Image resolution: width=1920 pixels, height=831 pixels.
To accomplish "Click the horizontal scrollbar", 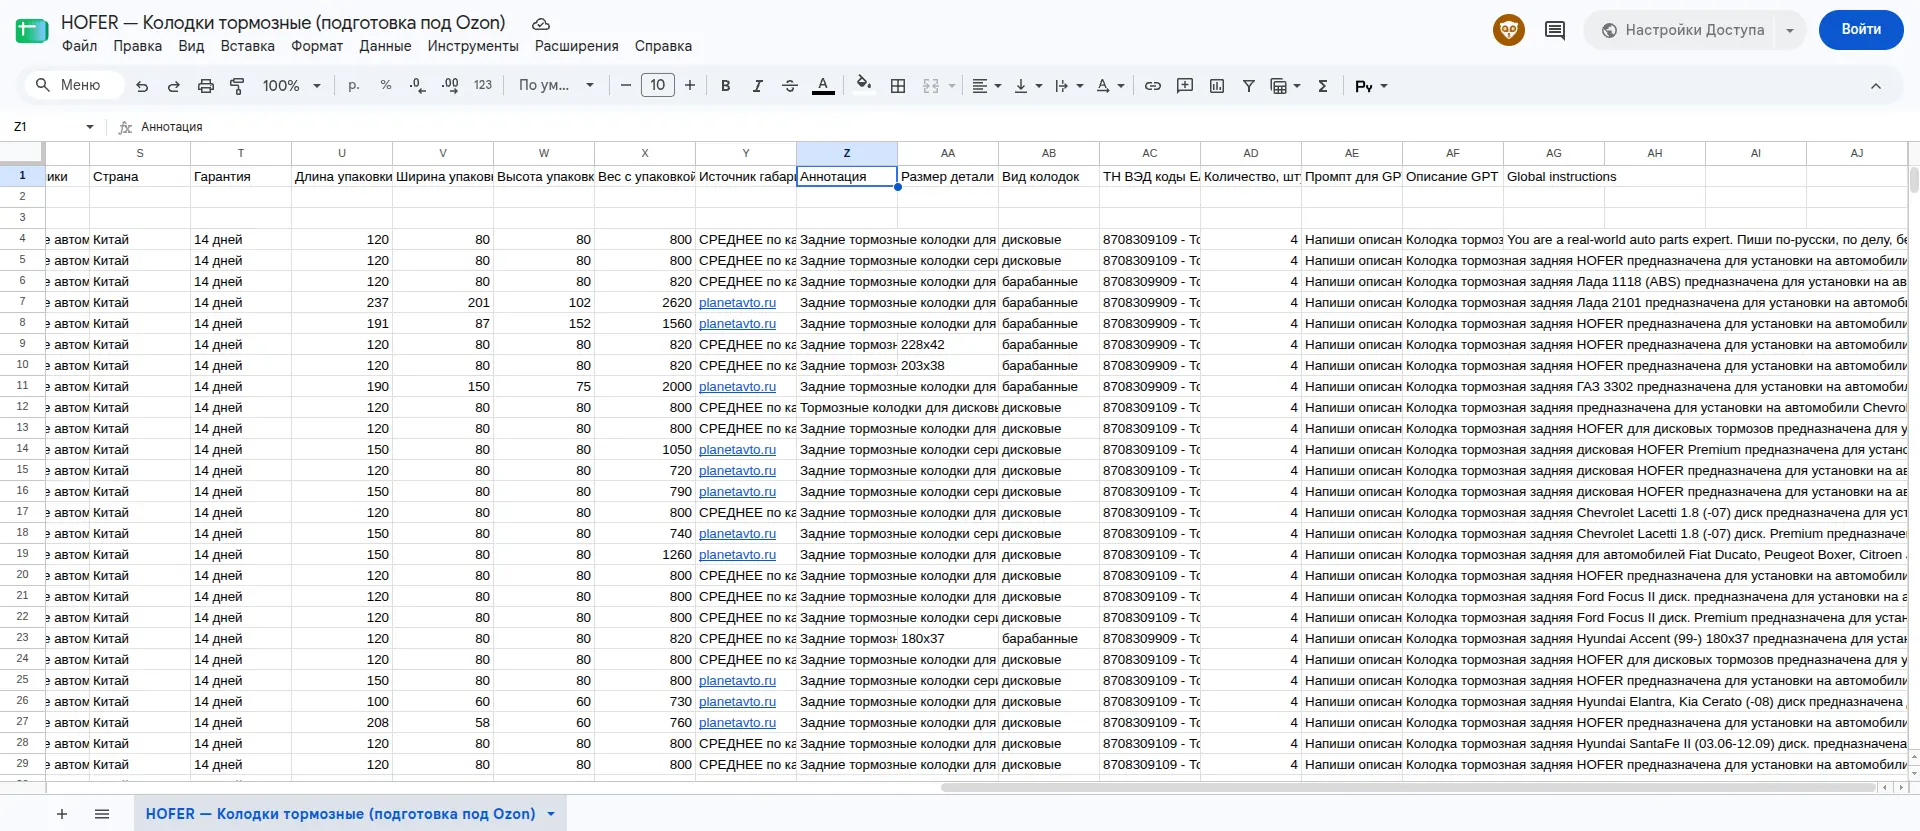I will [1408, 788].
